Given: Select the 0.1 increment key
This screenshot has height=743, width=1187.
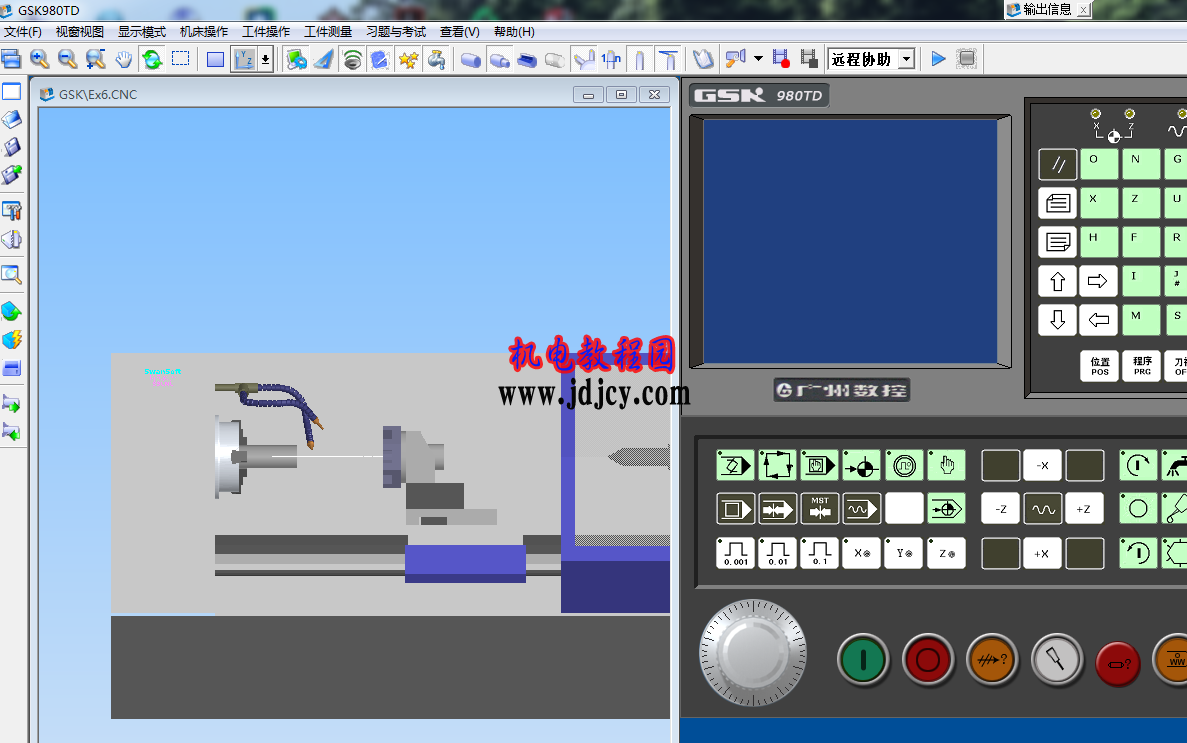Looking at the screenshot, I should point(820,553).
